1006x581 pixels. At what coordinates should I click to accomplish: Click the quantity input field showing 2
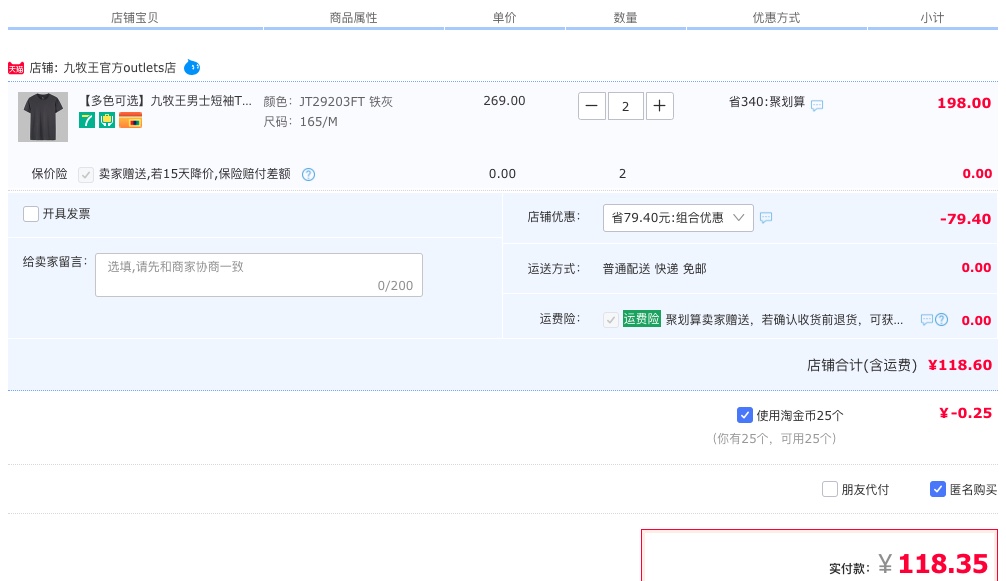point(626,106)
